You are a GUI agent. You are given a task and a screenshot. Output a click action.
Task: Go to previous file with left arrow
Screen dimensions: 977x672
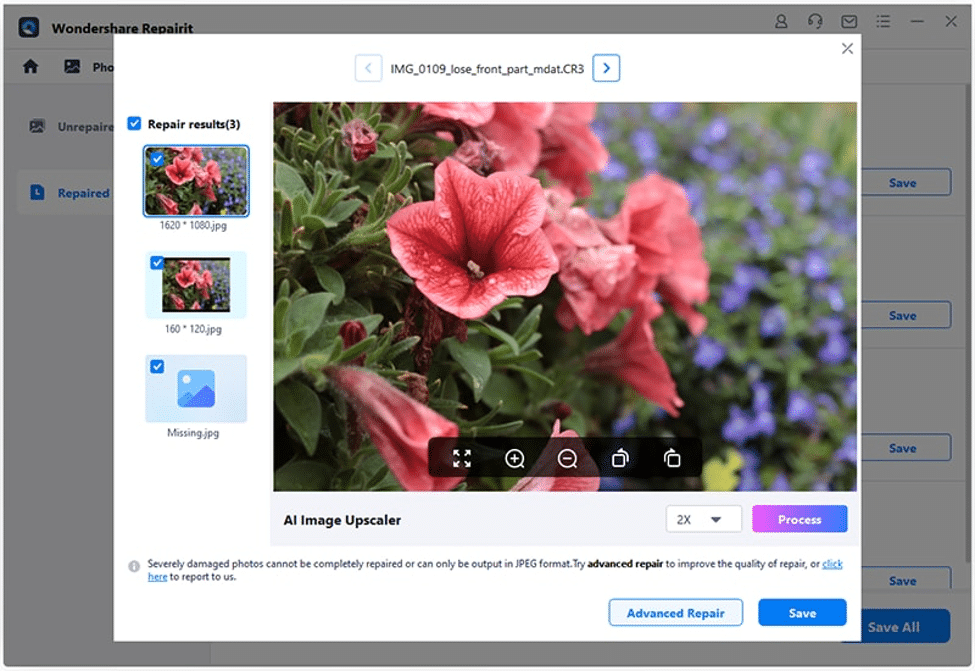click(x=368, y=68)
